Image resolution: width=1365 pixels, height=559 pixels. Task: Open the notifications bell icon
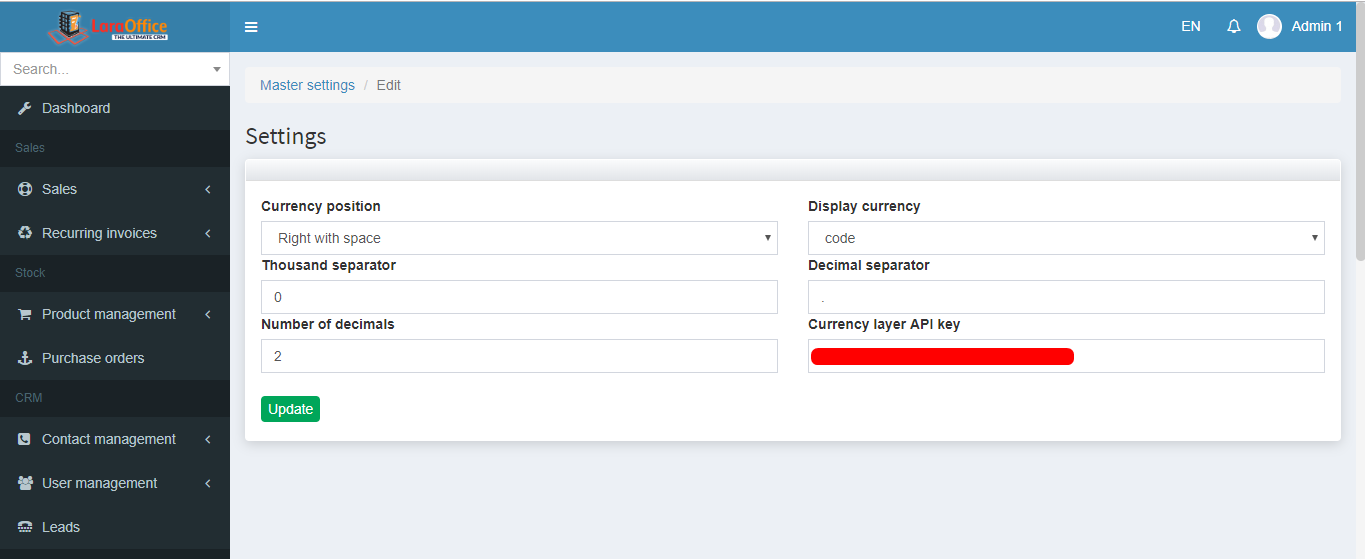coord(1234,27)
